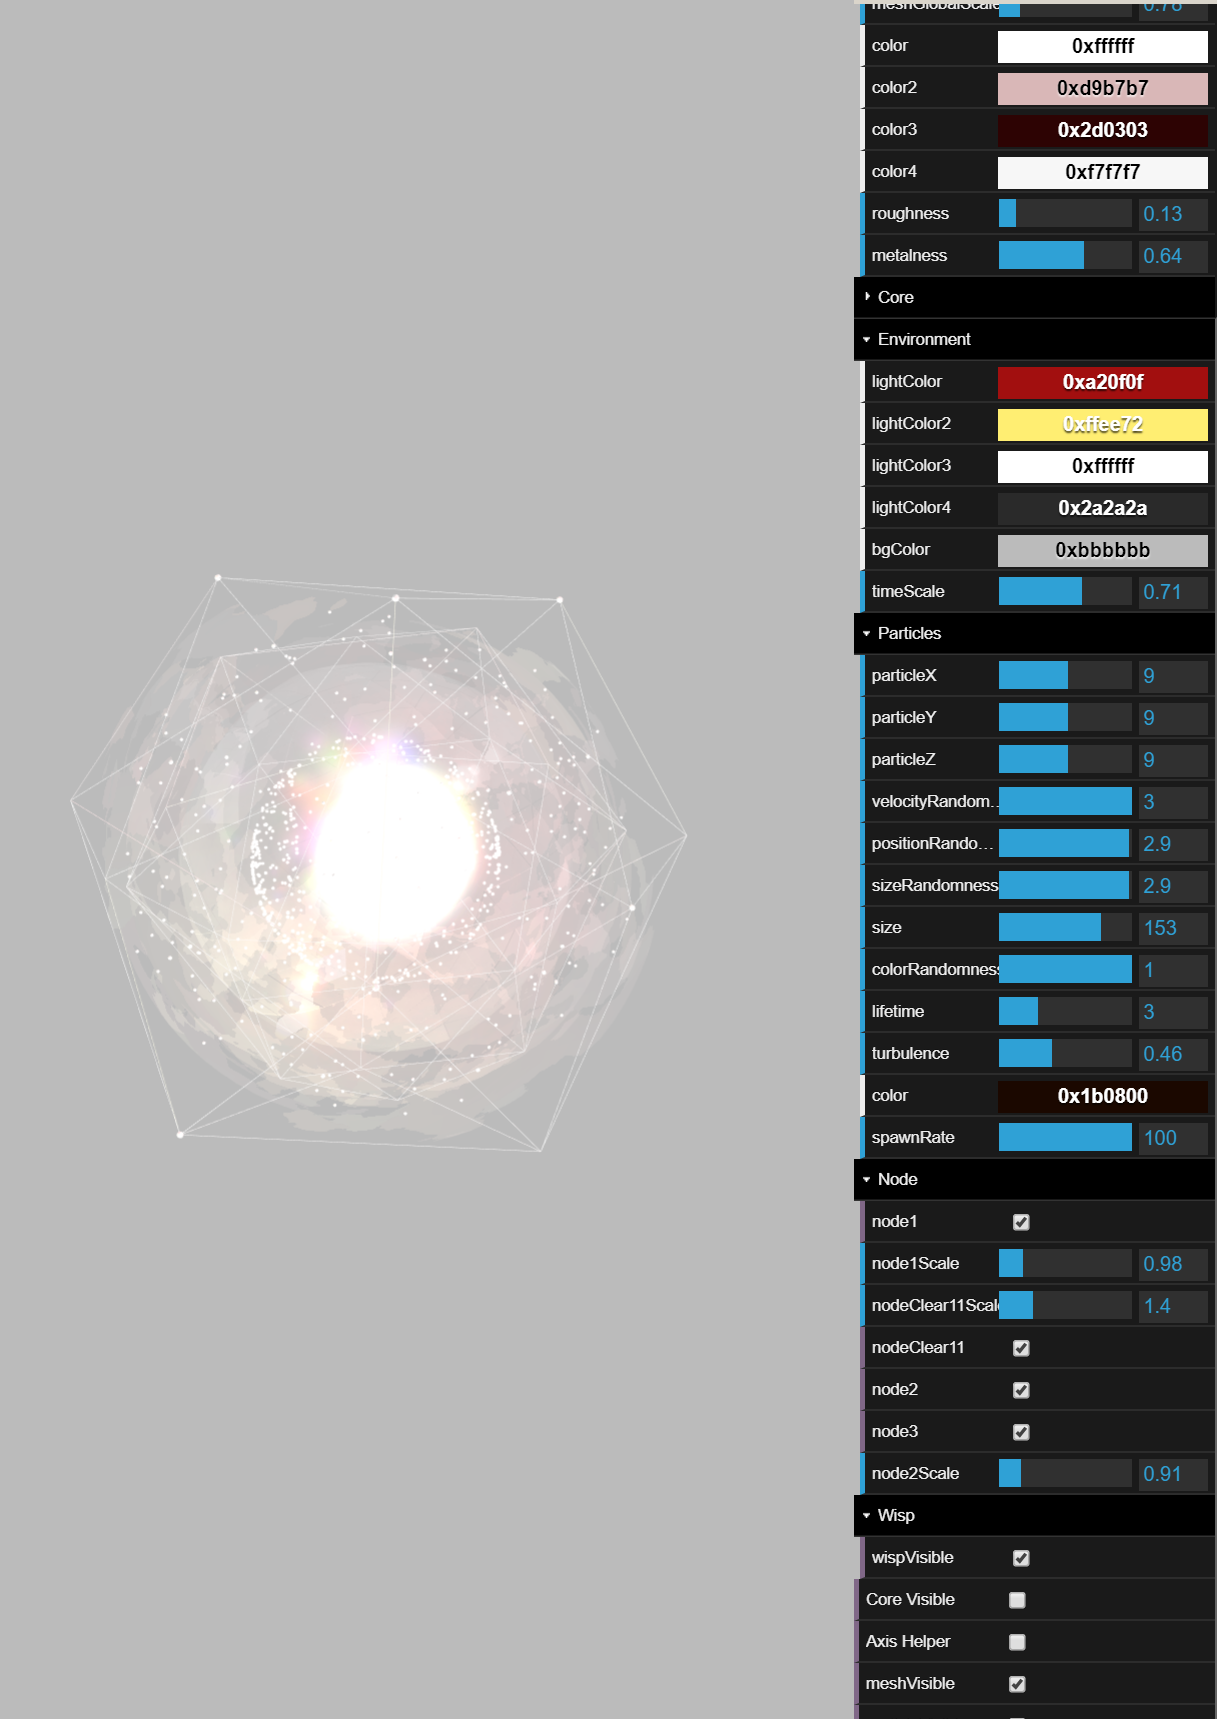Open the color2 swatch 0xd9b7b7
Viewport: 1217px width, 1719px height.
(1103, 88)
